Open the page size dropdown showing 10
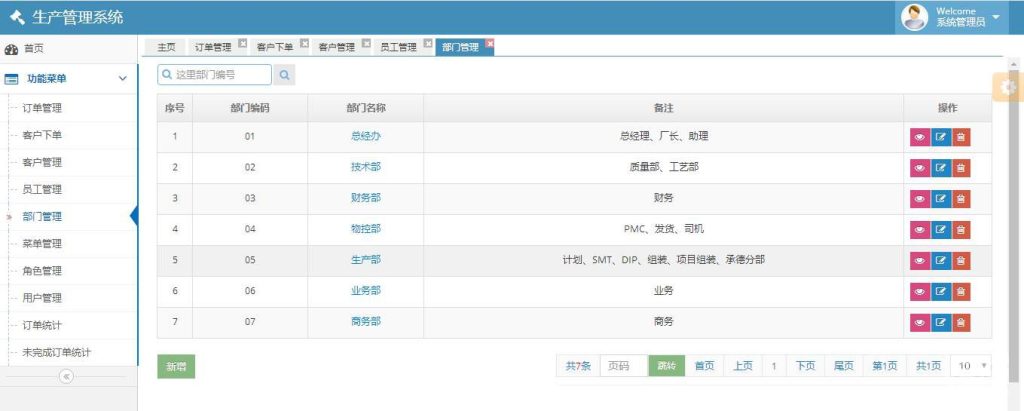1024x411 pixels. point(971,366)
